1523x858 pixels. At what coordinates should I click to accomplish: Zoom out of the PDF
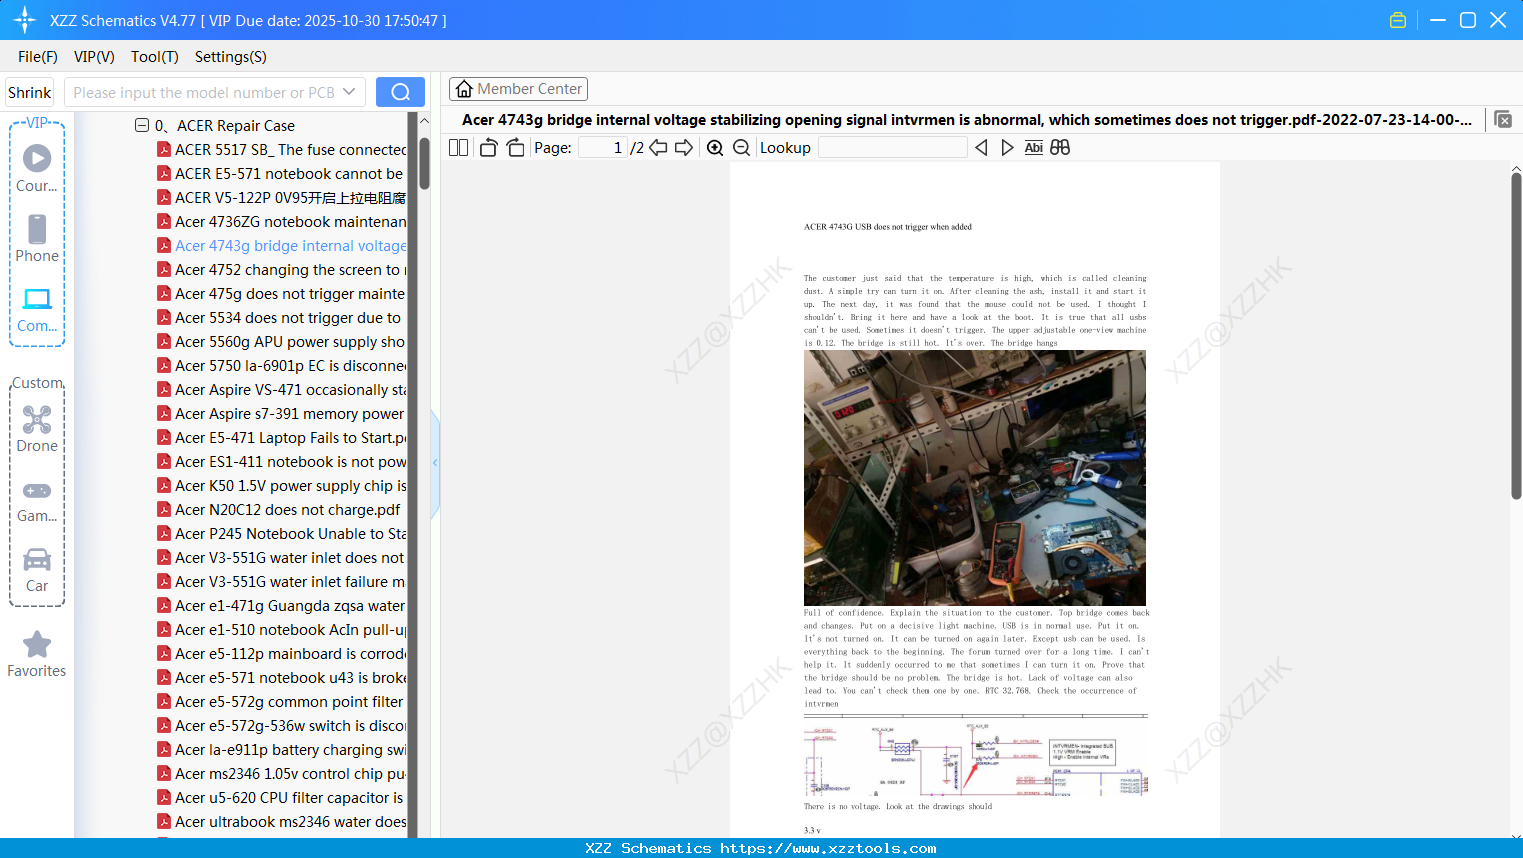(x=742, y=148)
